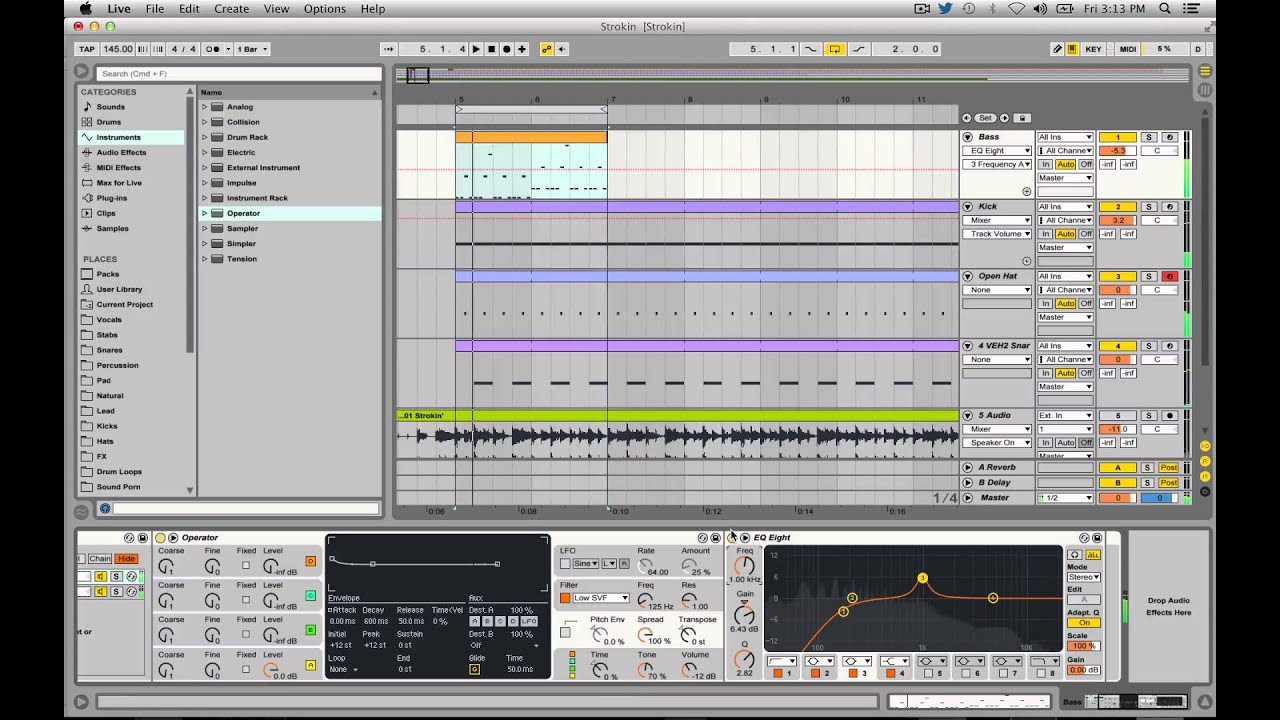
Task: Click the transport Stop button
Action: tap(491, 49)
